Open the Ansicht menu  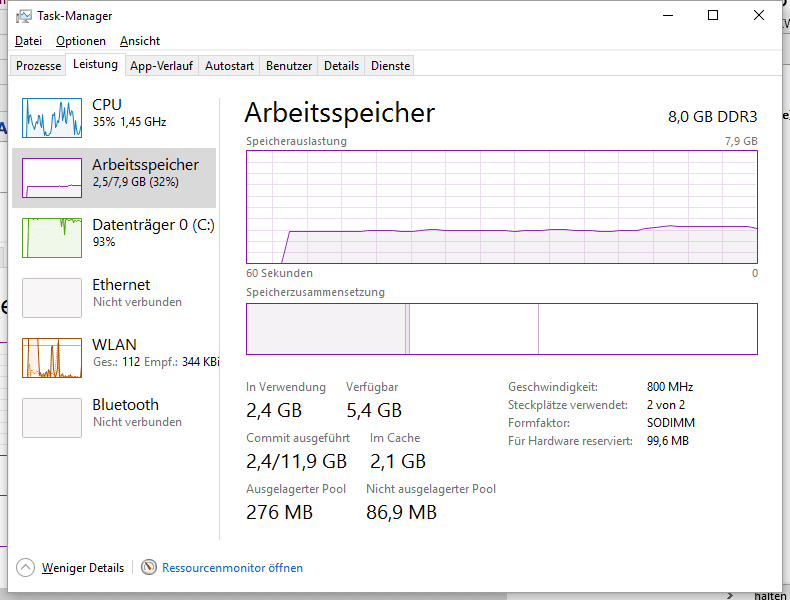click(x=140, y=41)
